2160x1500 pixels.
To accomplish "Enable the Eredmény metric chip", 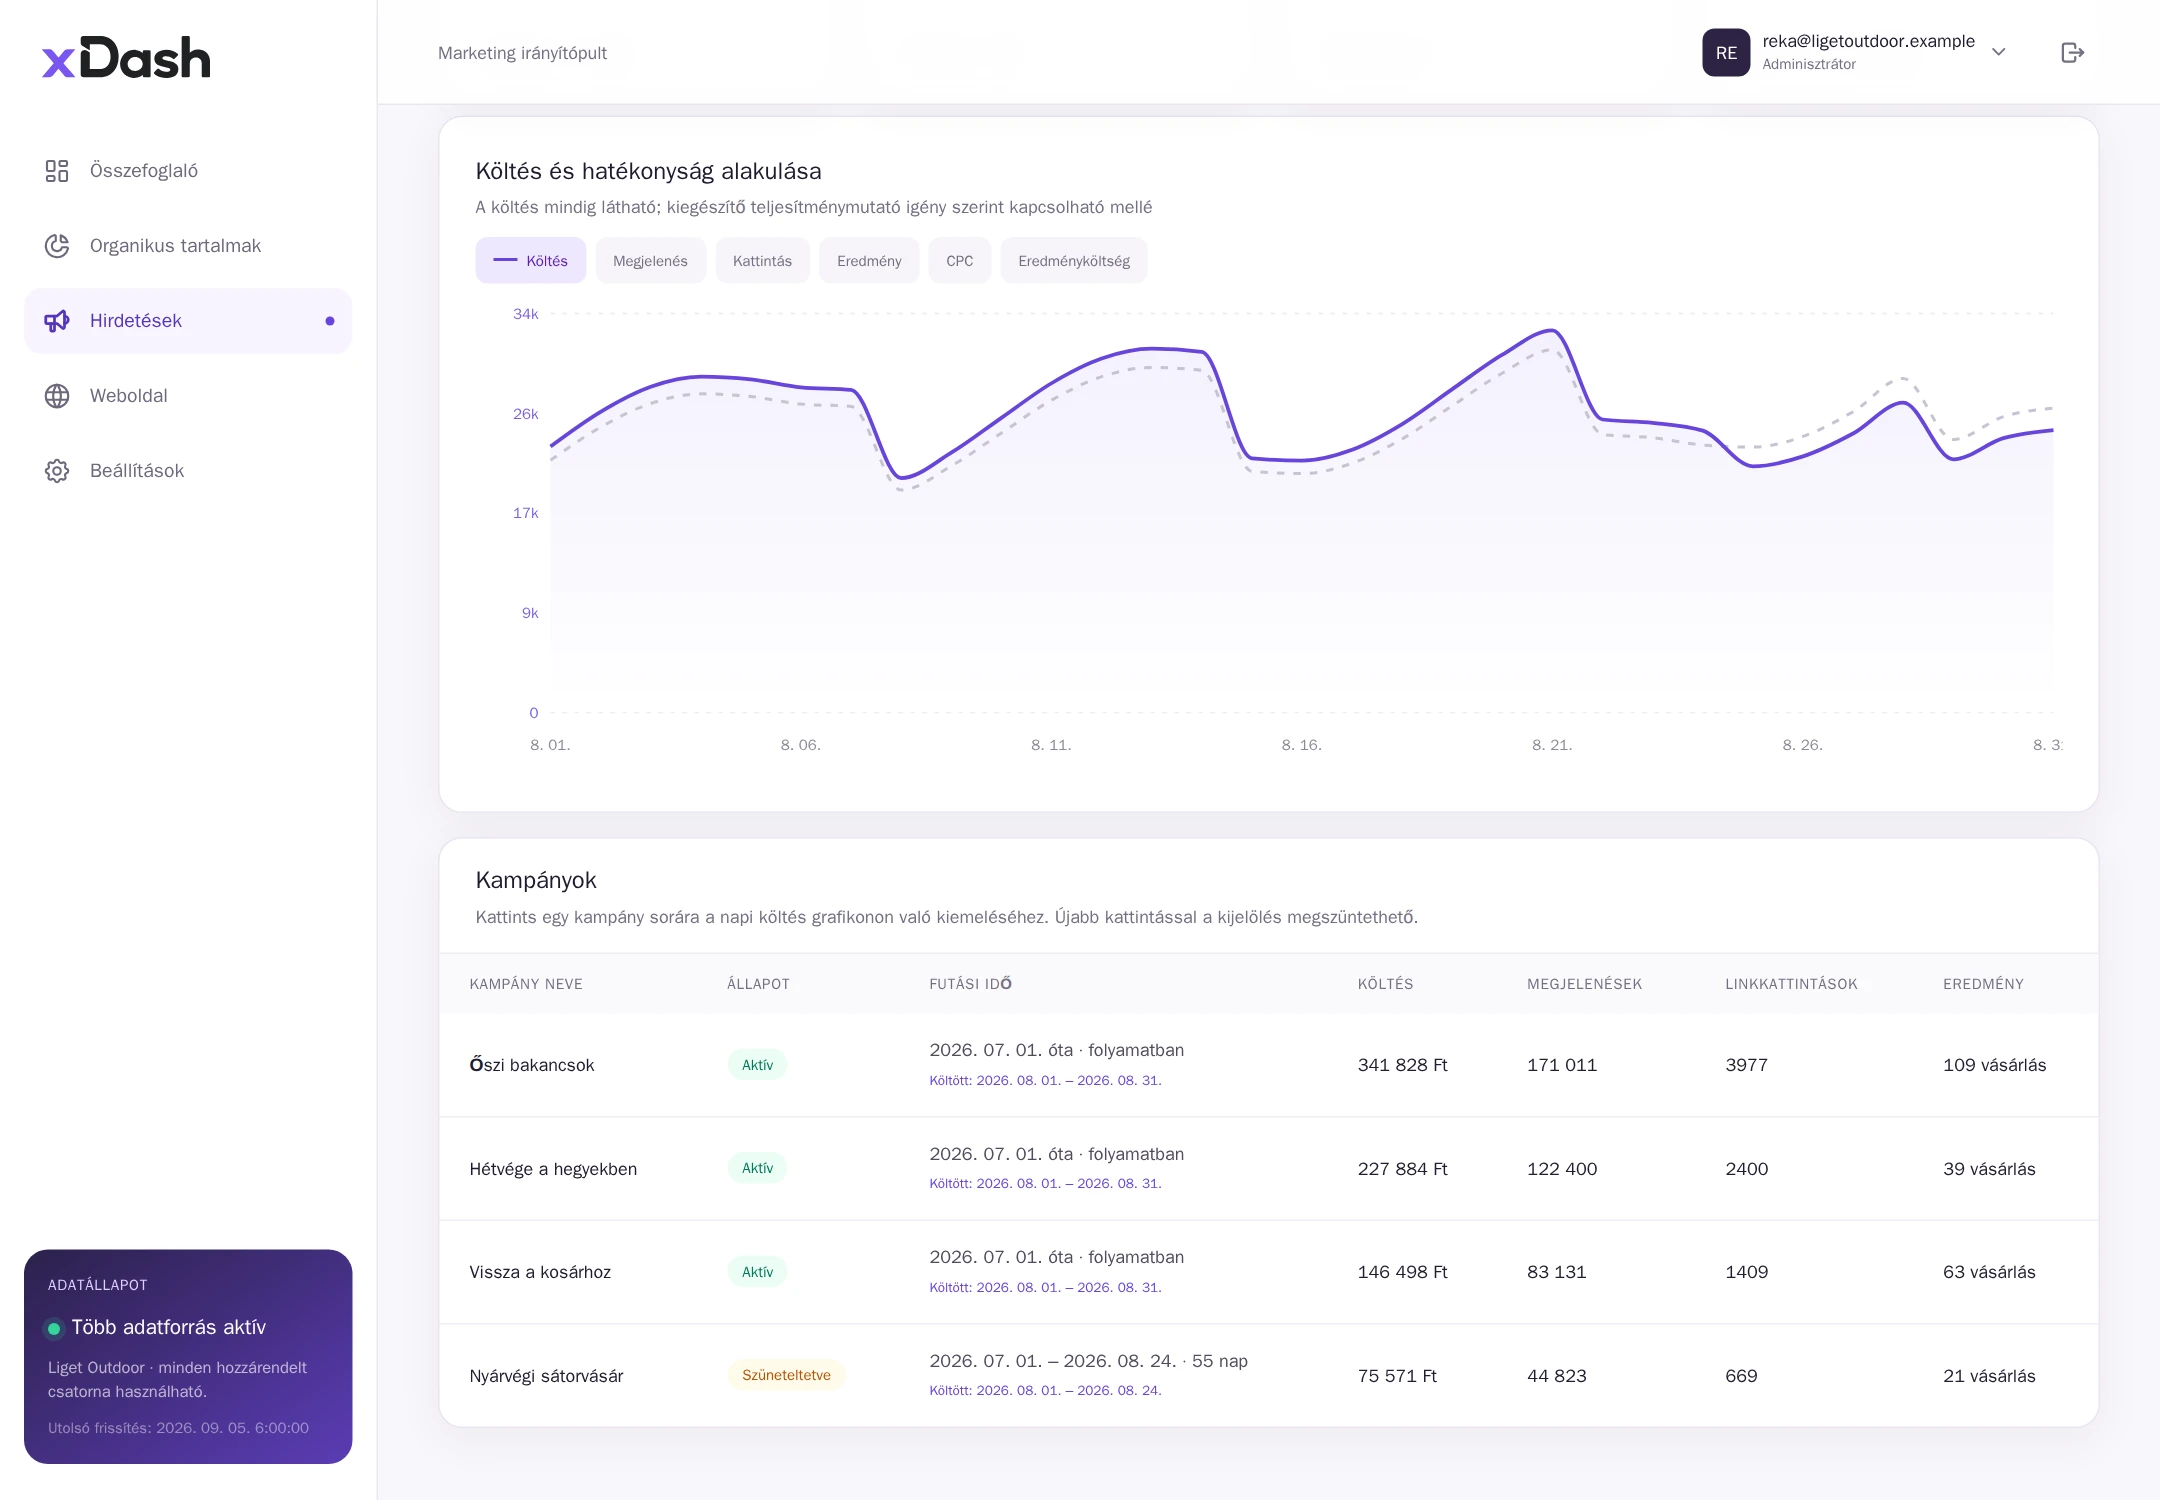I will coord(869,261).
